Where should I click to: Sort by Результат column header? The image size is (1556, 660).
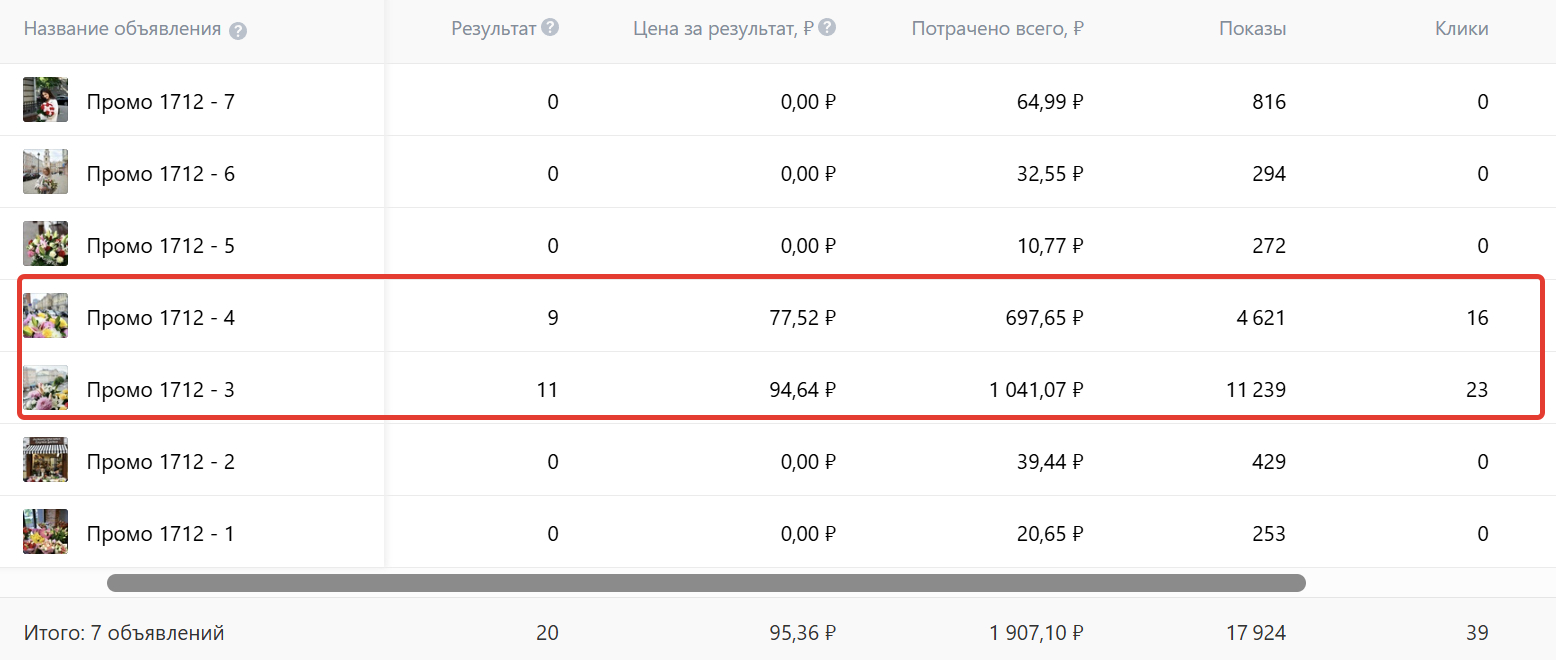point(494,29)
